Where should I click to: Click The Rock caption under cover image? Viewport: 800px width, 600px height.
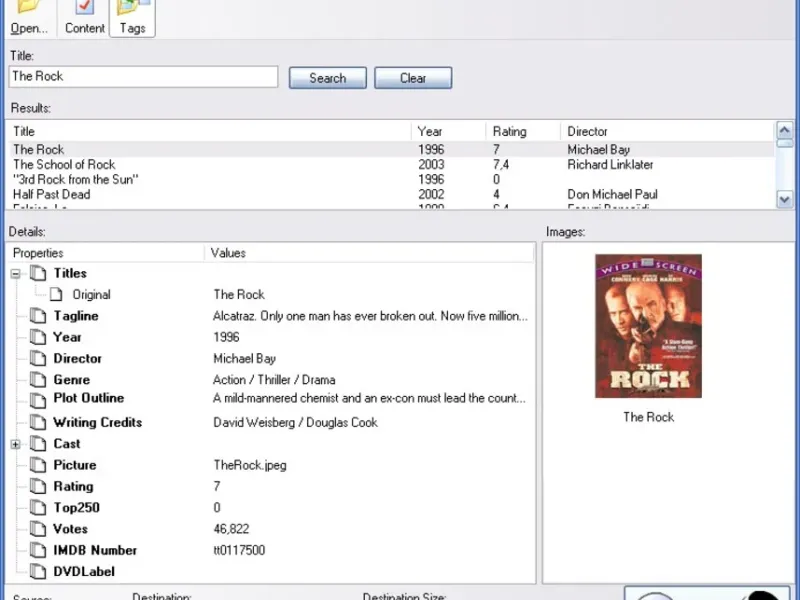click(x=648, y=417)
